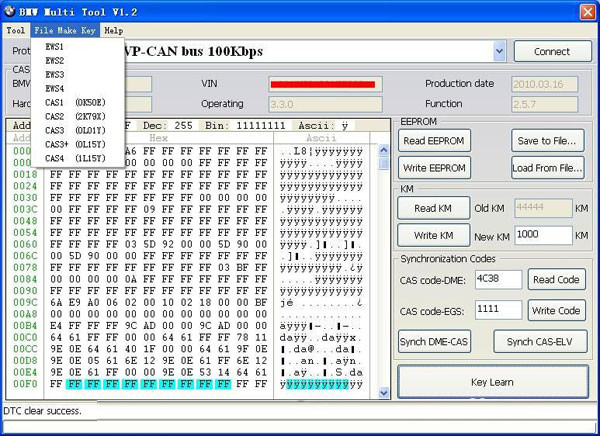
Task: Click the Write EEPROM button
Action: [434, 168]
